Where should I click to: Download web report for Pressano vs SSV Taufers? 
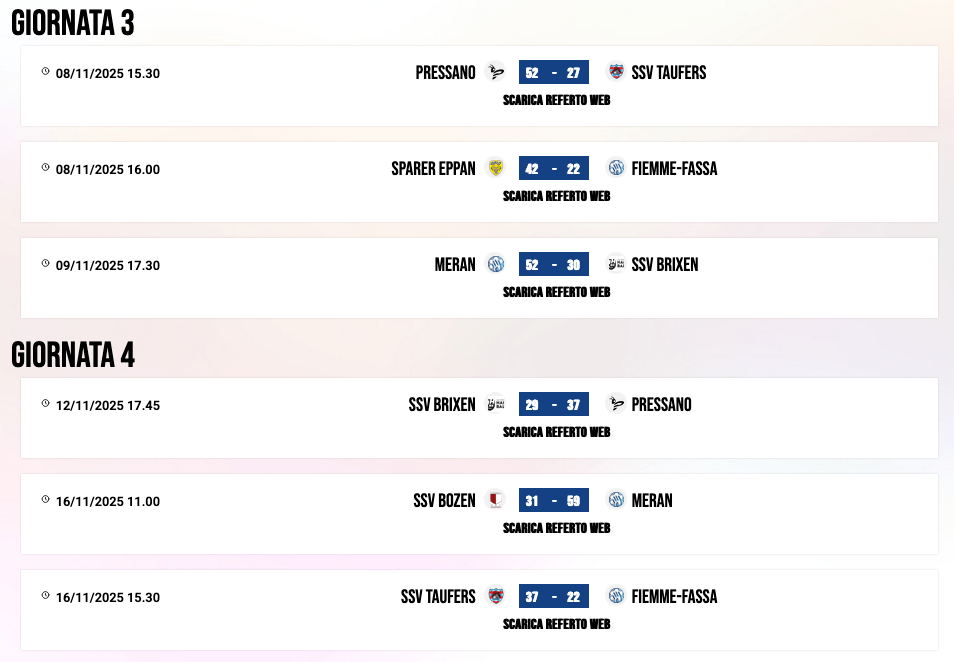556,100
